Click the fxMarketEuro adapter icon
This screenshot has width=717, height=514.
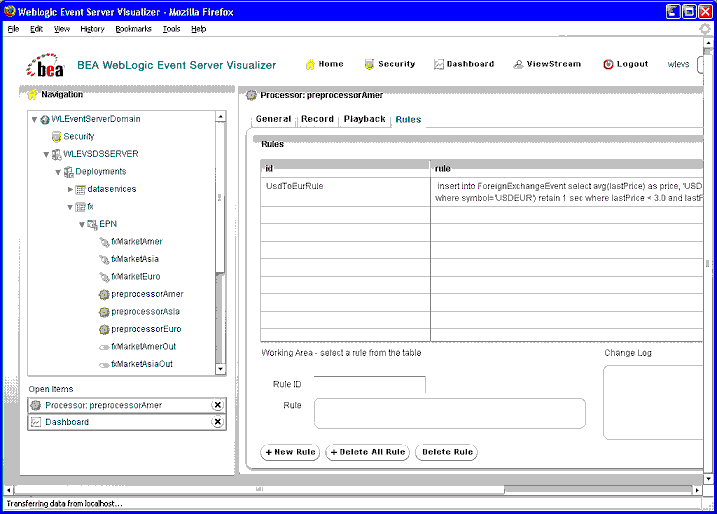pos(104,277)
